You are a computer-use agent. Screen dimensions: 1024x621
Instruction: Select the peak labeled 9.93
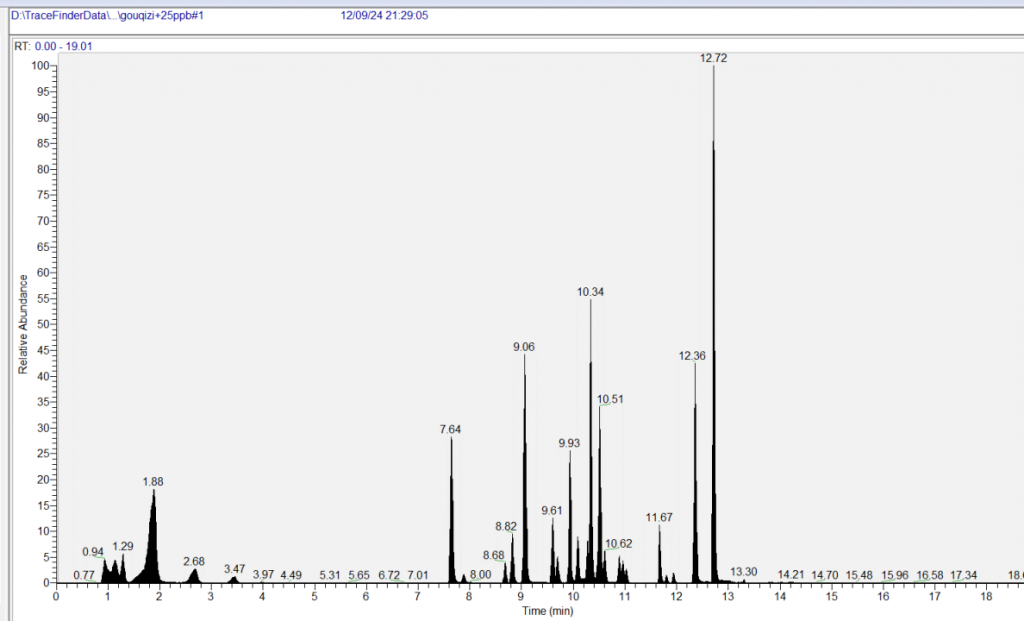point(569,443)
